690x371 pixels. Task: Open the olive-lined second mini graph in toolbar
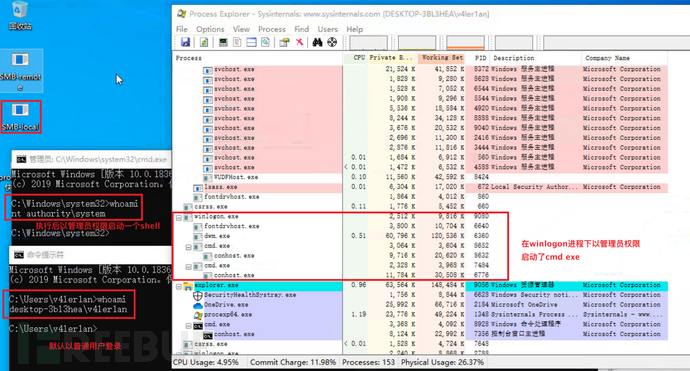417,43
